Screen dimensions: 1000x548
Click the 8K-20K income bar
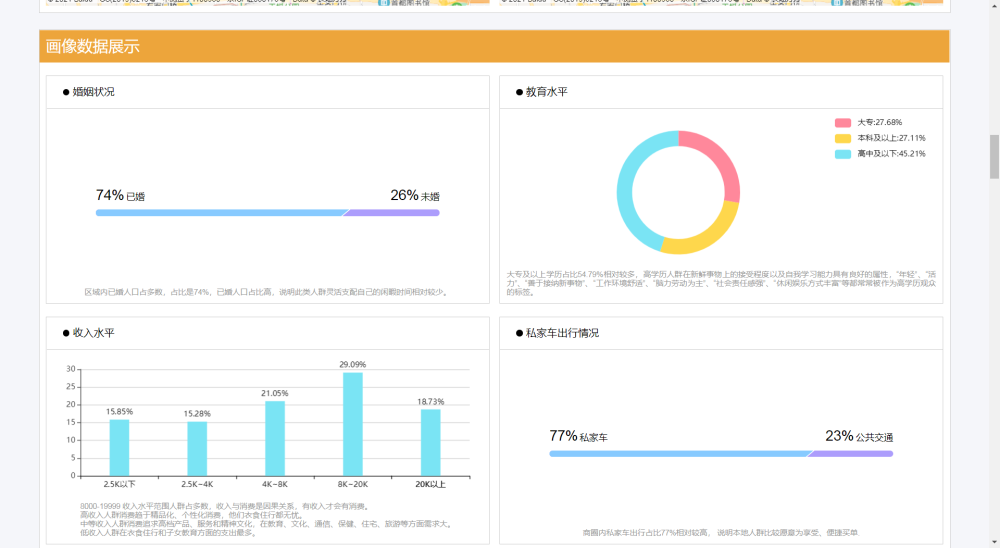(x=353, y=424)
